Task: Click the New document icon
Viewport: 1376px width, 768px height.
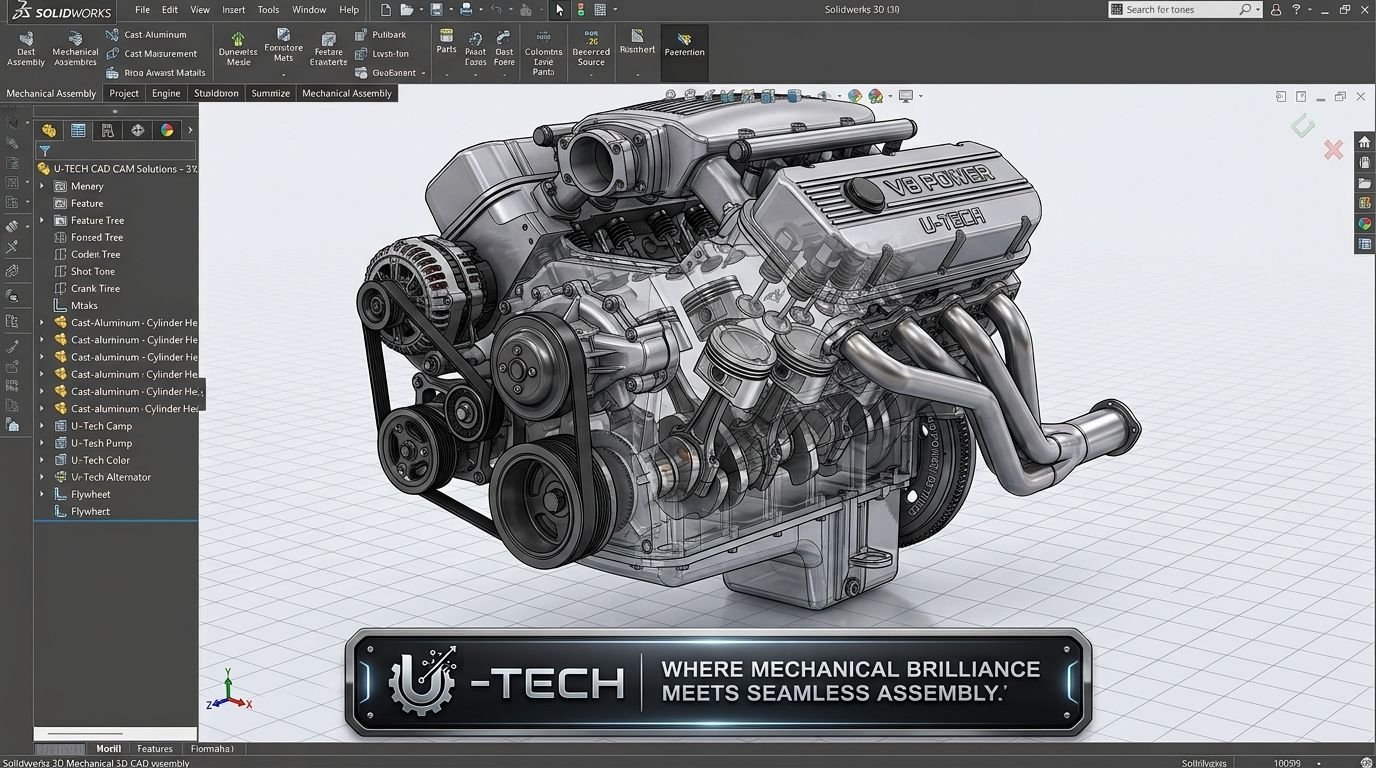Action: click(x=387, y=9)
